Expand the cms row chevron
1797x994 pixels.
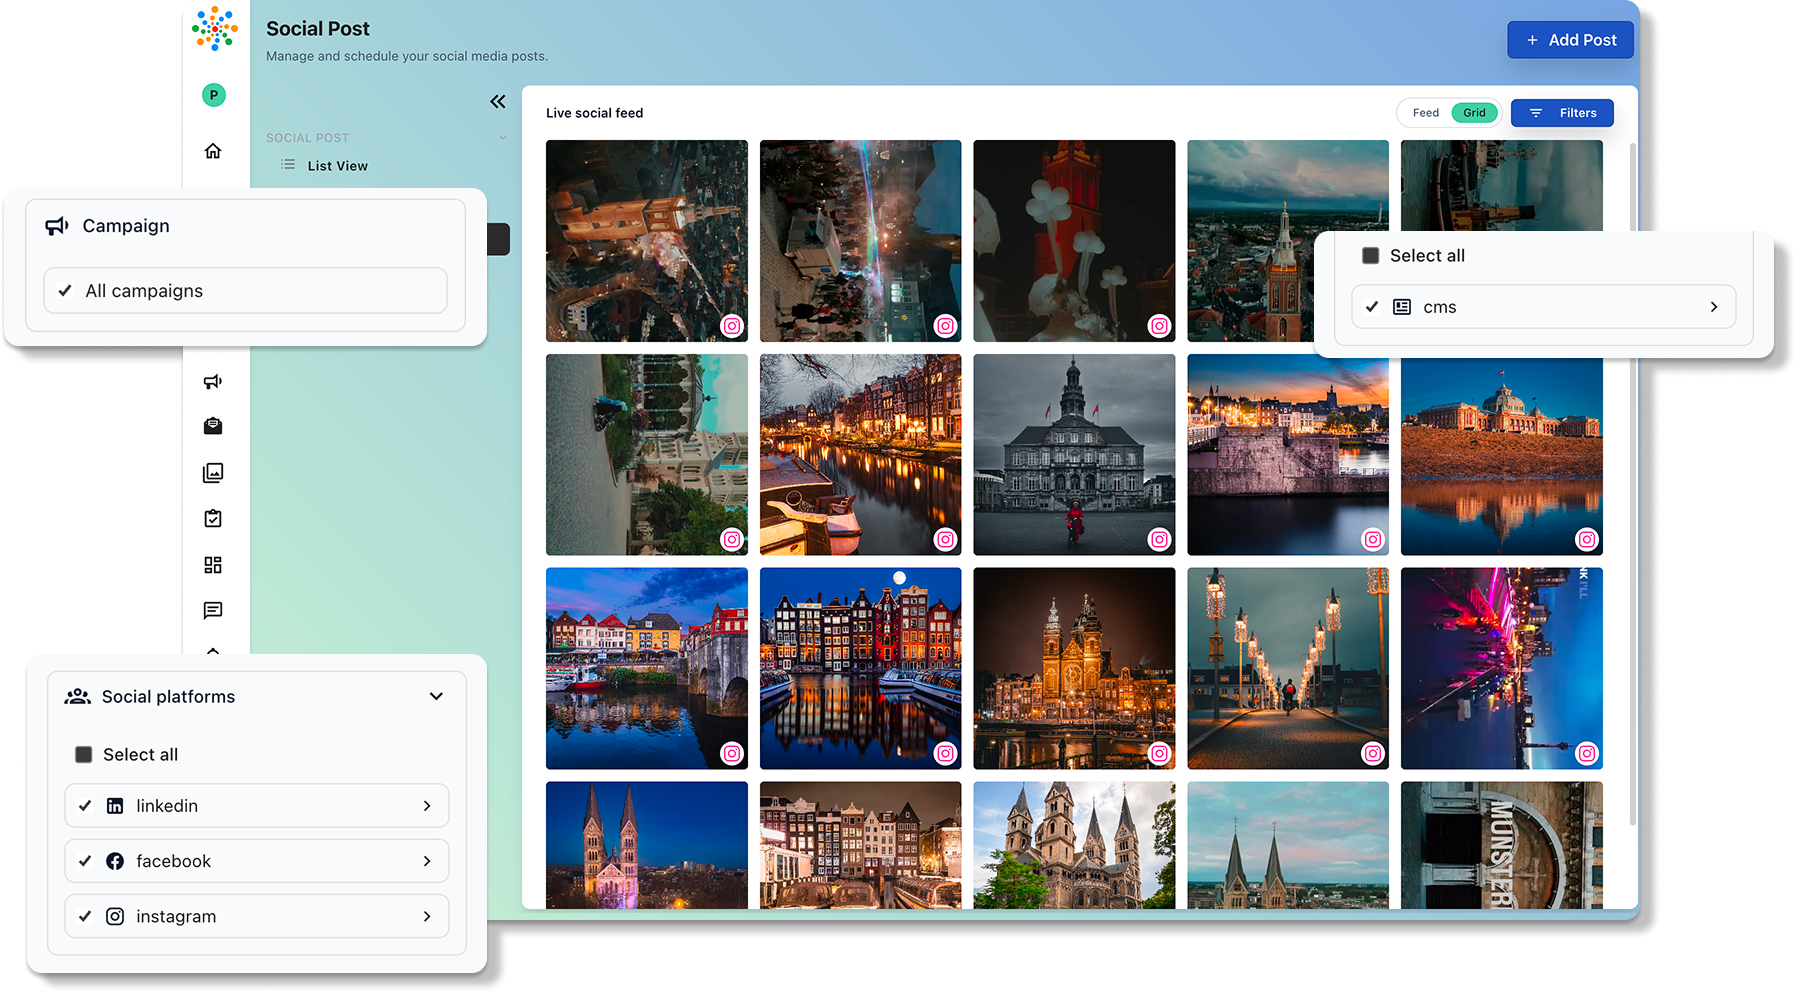pos(1713,307)
